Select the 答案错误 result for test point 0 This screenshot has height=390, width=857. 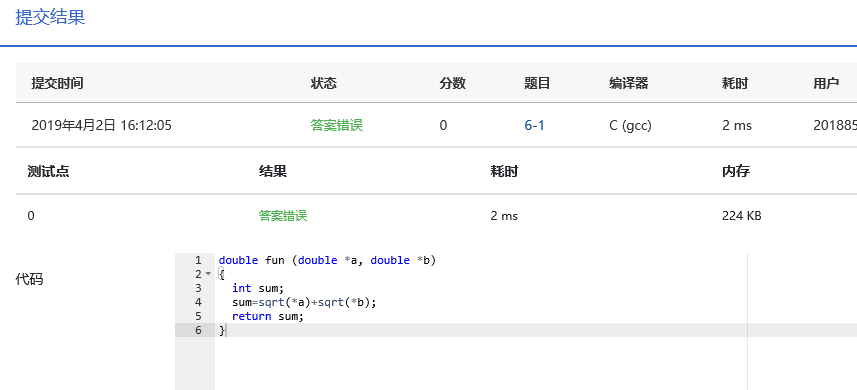tap(283, 216)
